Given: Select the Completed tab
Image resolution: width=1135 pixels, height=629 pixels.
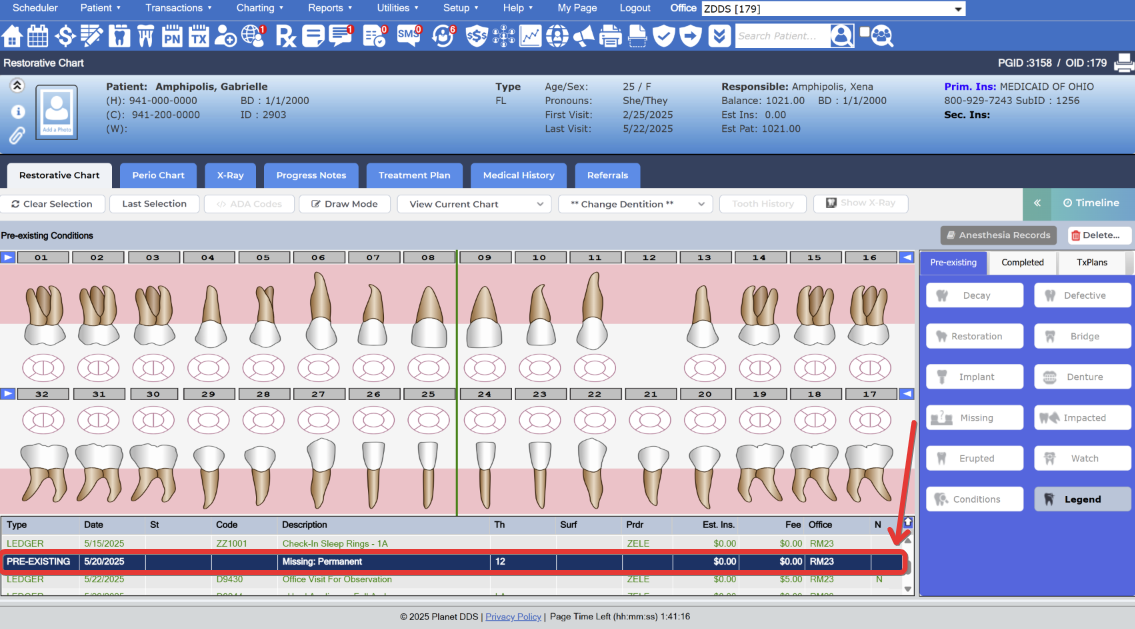Looking at the screenshot, I should (1022, 263).
